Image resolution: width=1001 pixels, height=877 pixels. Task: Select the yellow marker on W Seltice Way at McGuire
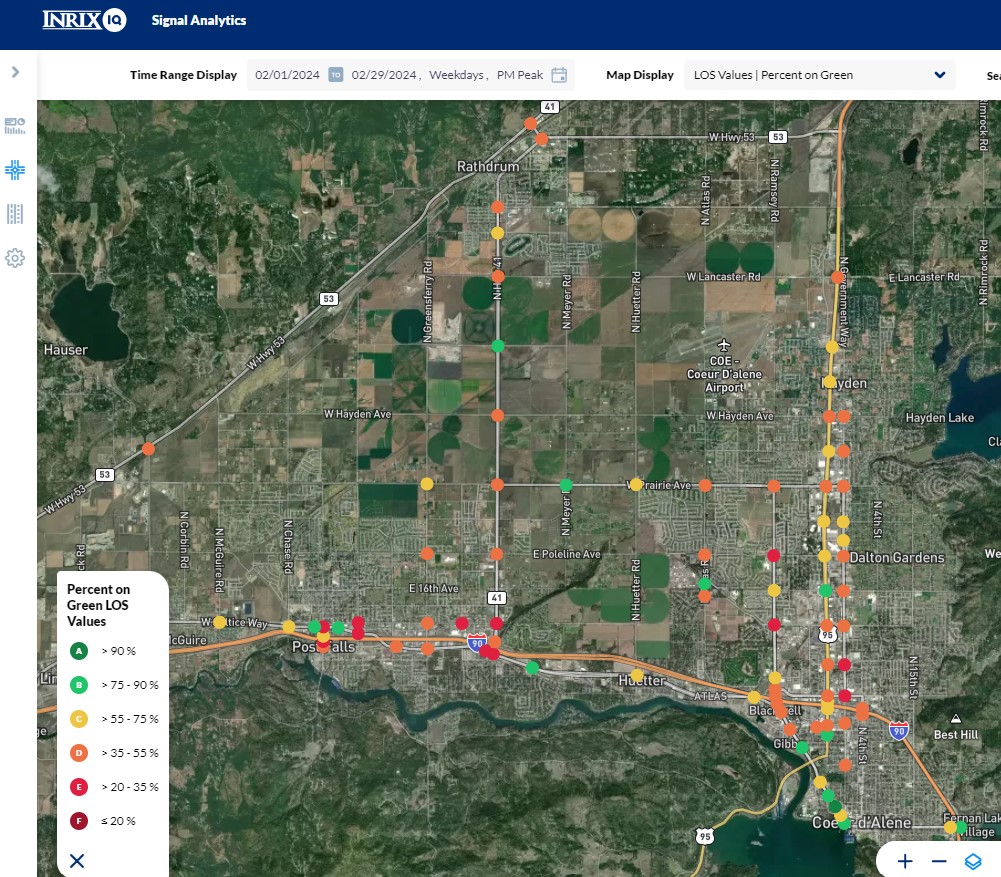point(219,622)
